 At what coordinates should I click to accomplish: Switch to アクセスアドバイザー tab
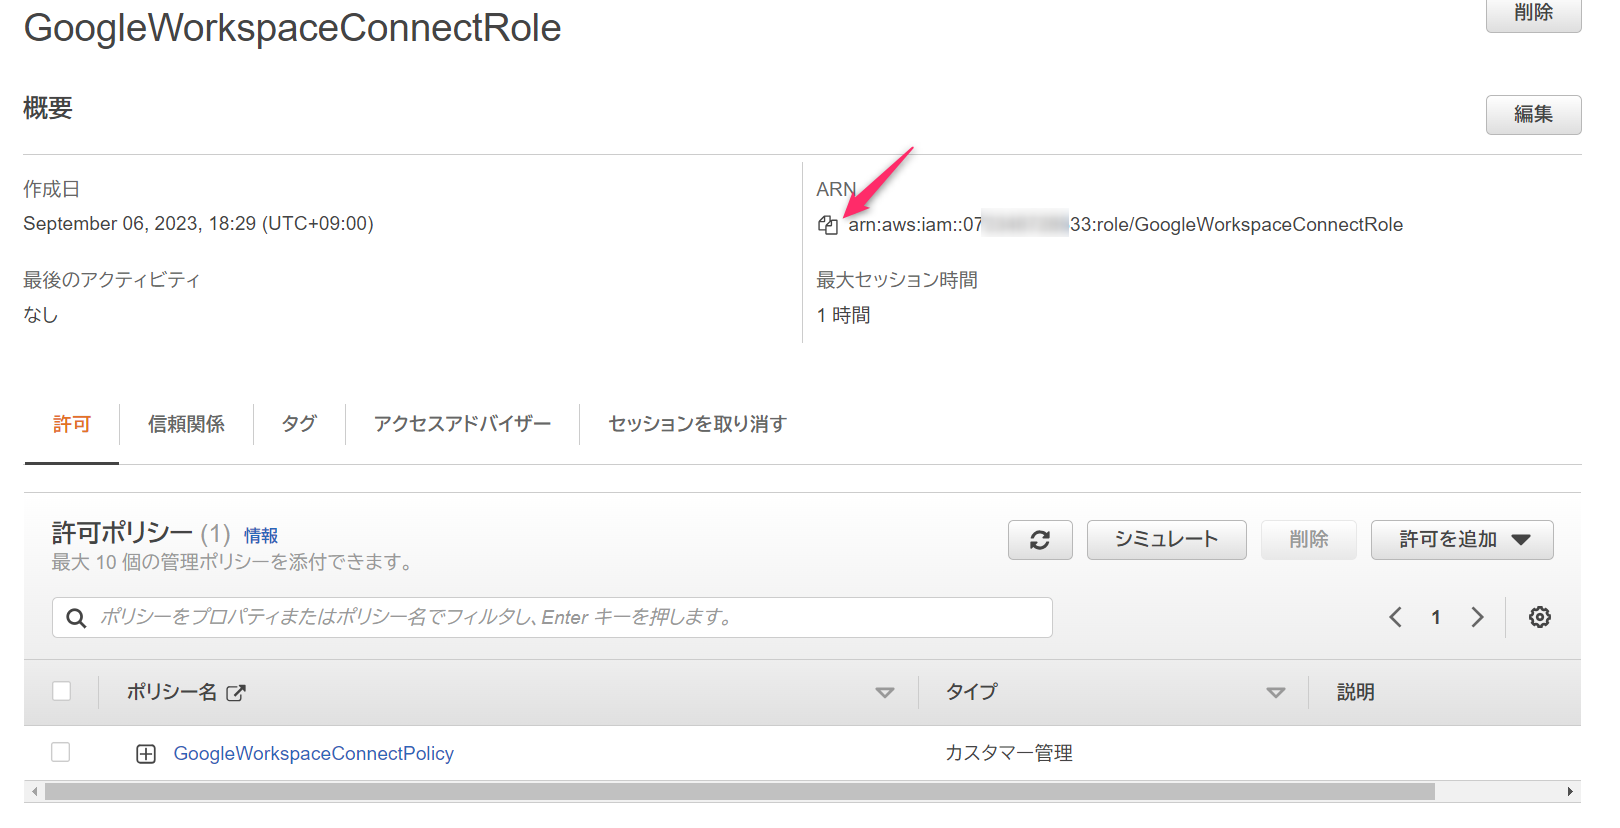click(462, 424)
